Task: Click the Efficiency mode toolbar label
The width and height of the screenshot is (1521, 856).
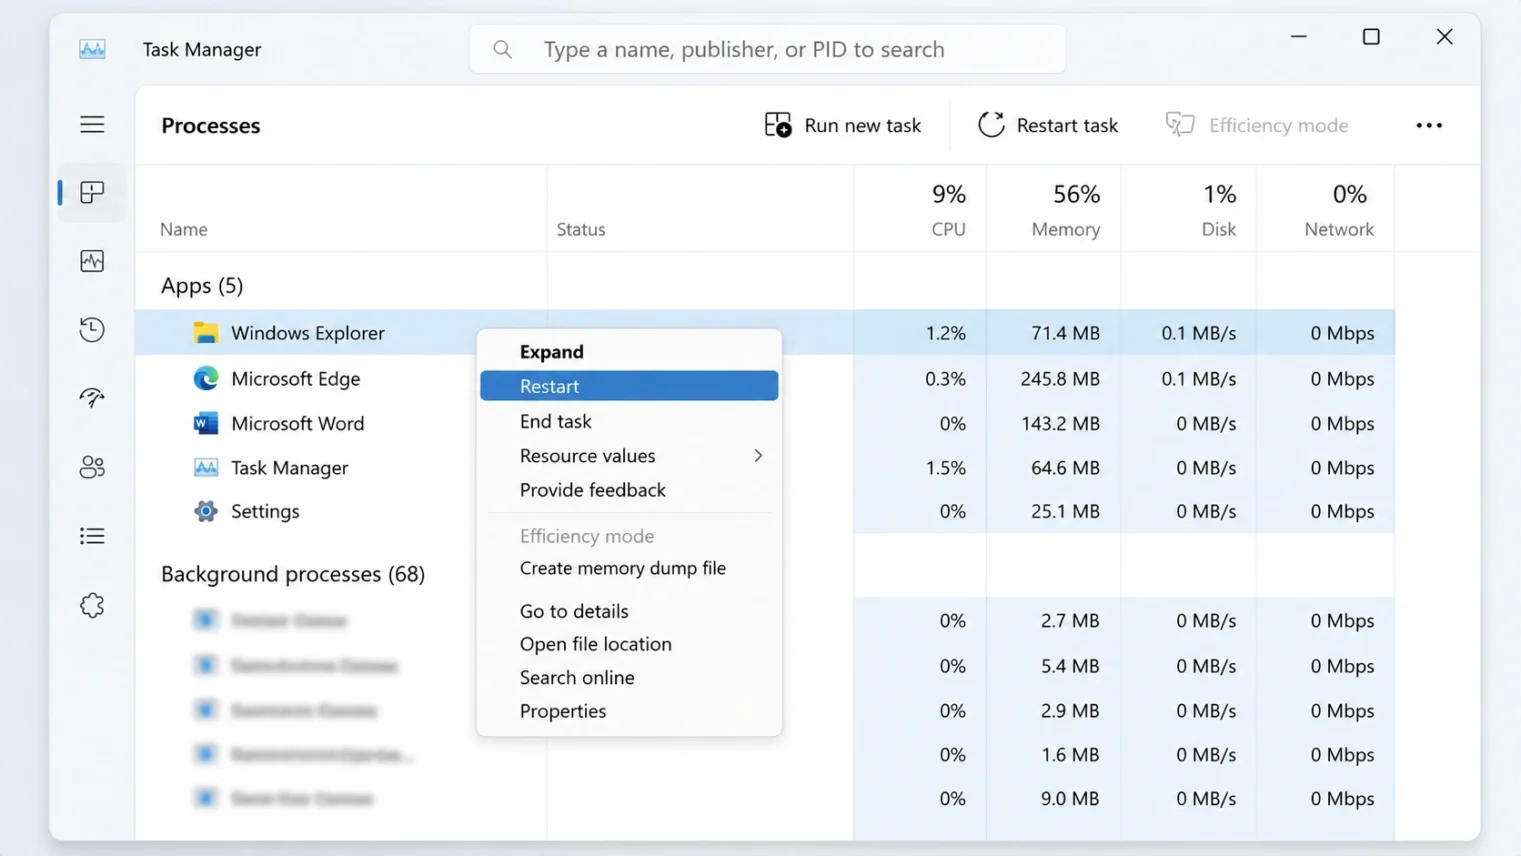Action: pyautogui.click(x=1278, y=125)
